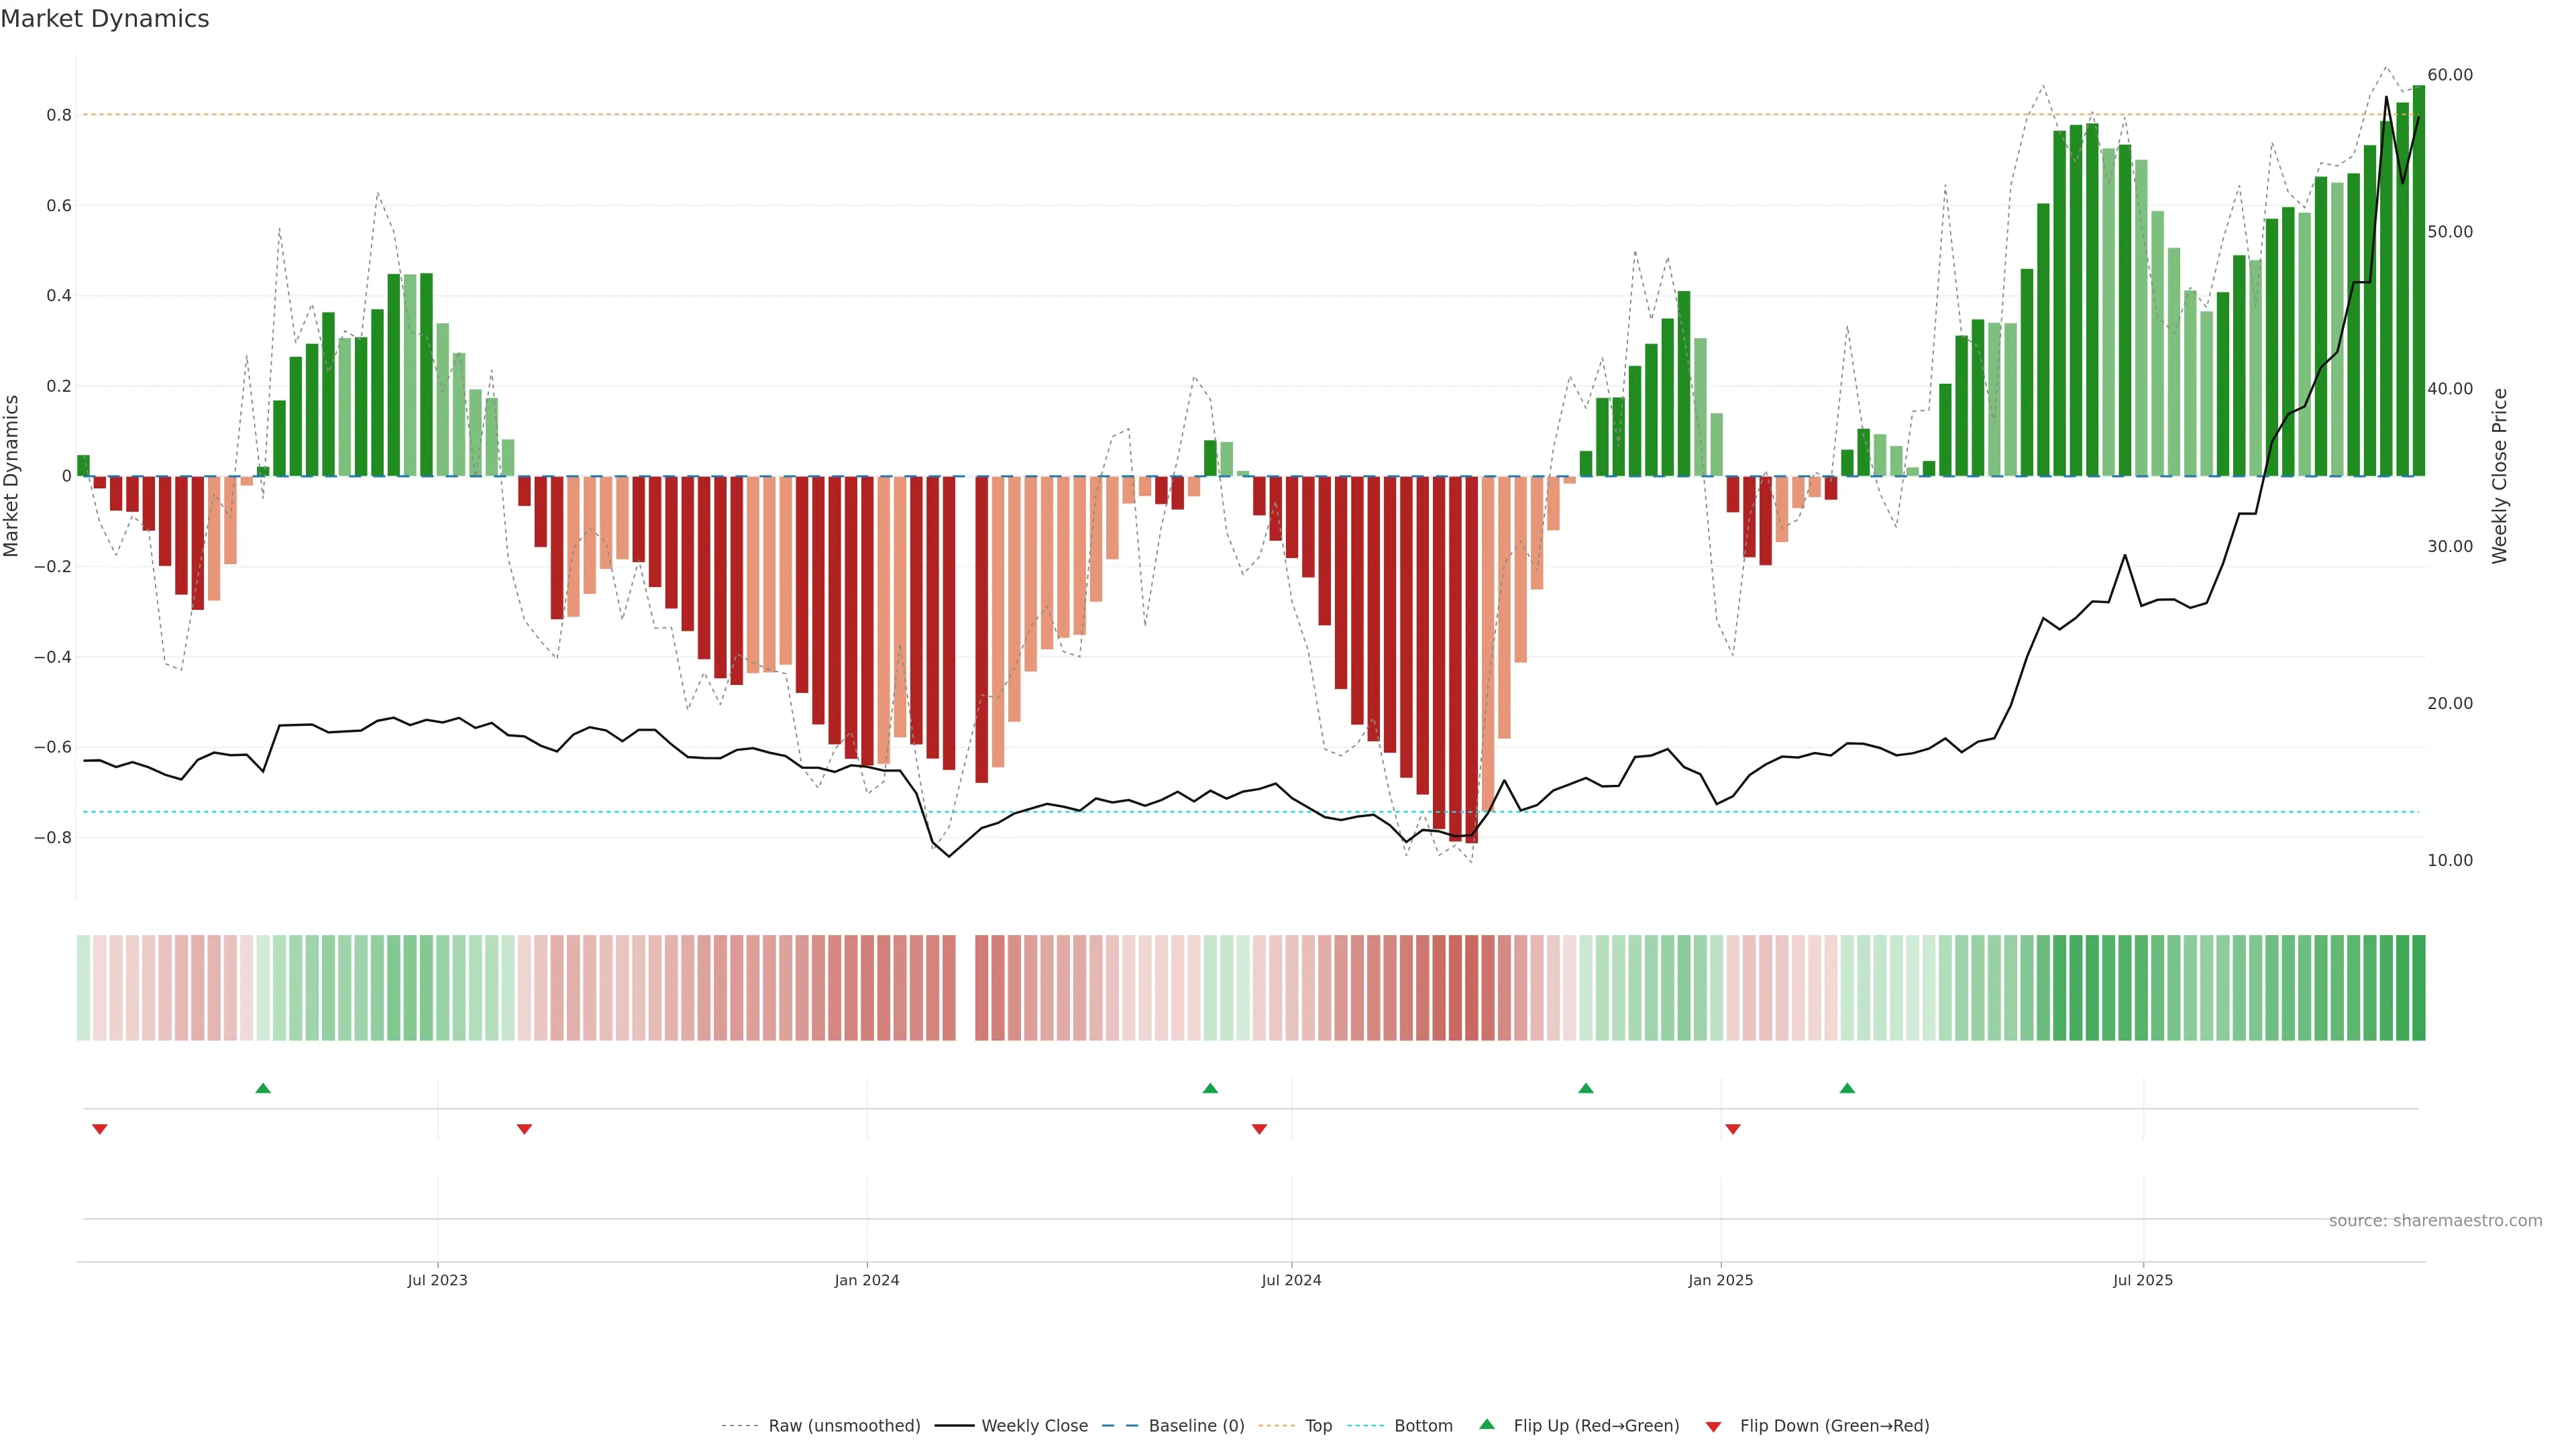Toggle the Baseline (0) legend entry
This screenshot has width=2576, height=1449.
1196,1426
